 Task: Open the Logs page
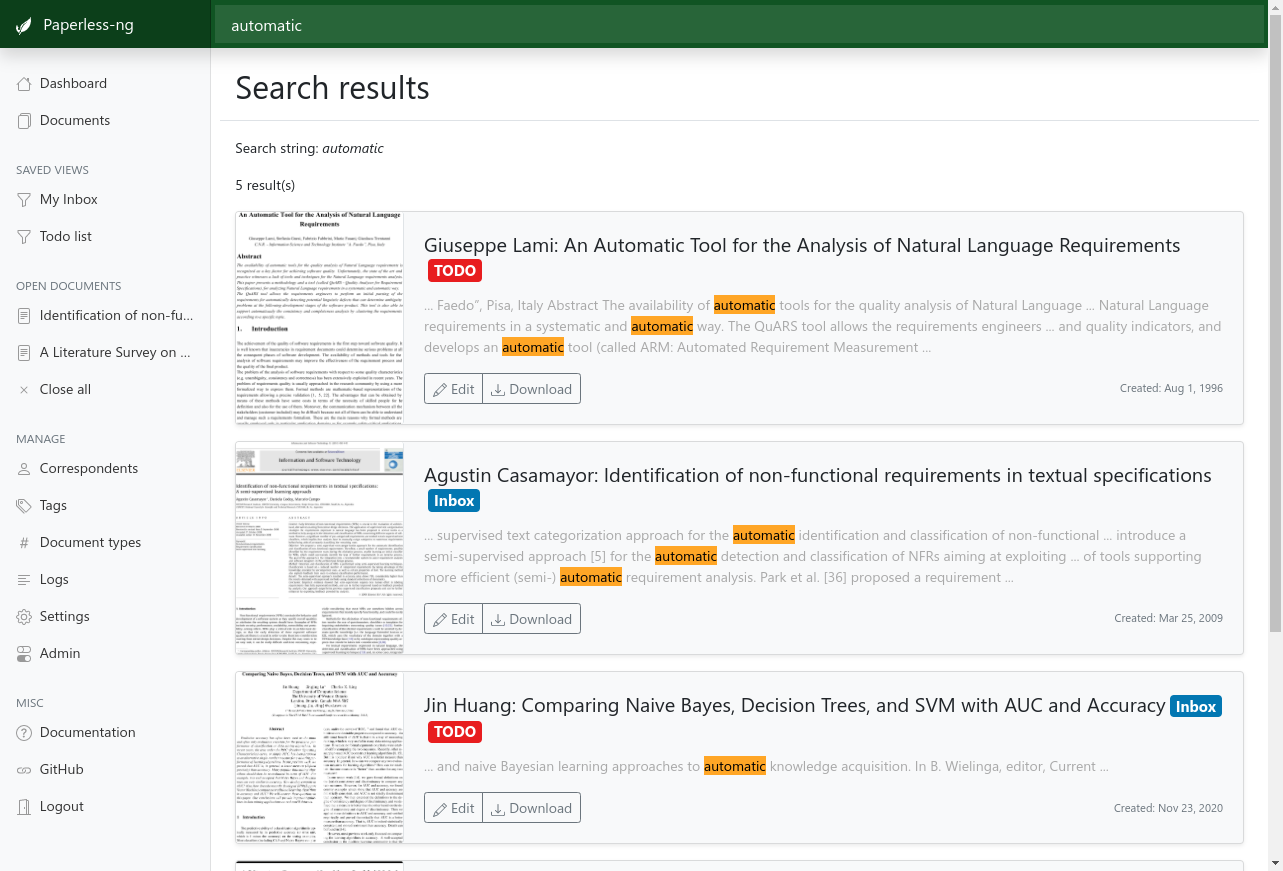54,580
